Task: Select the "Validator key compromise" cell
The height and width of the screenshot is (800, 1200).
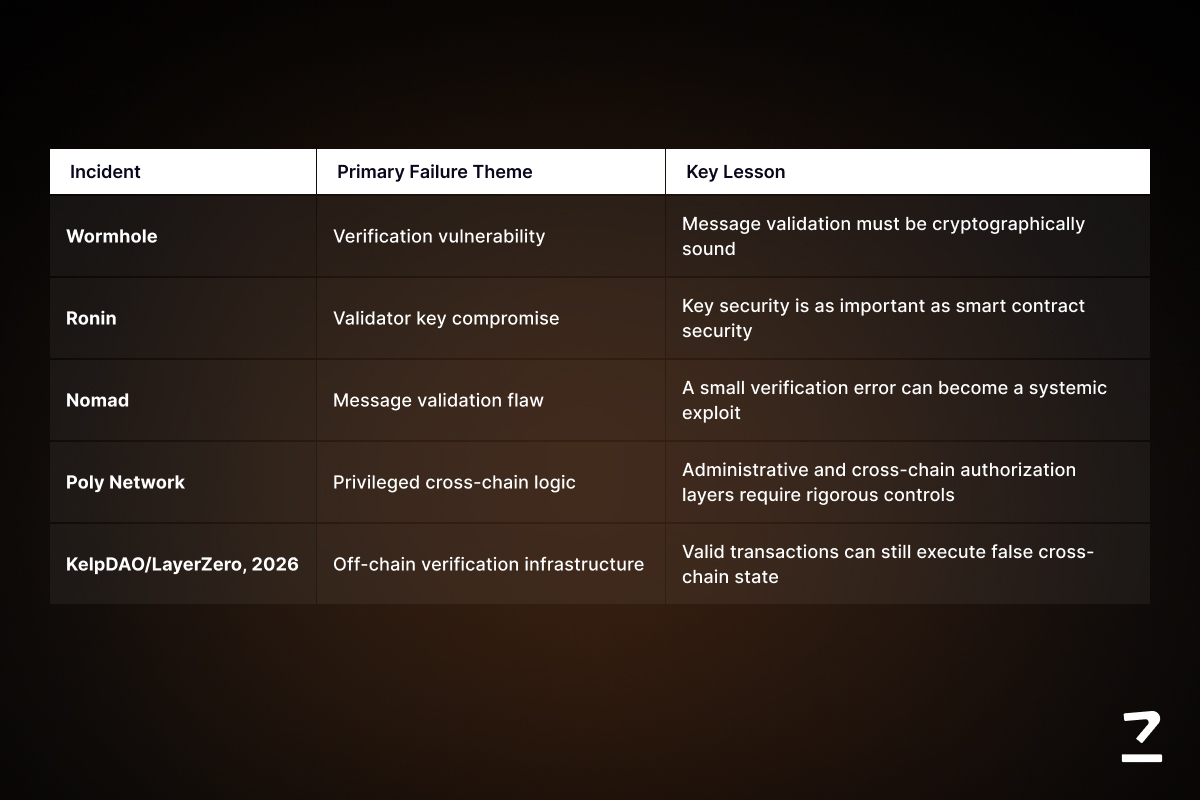Action: tap(491, 318)
